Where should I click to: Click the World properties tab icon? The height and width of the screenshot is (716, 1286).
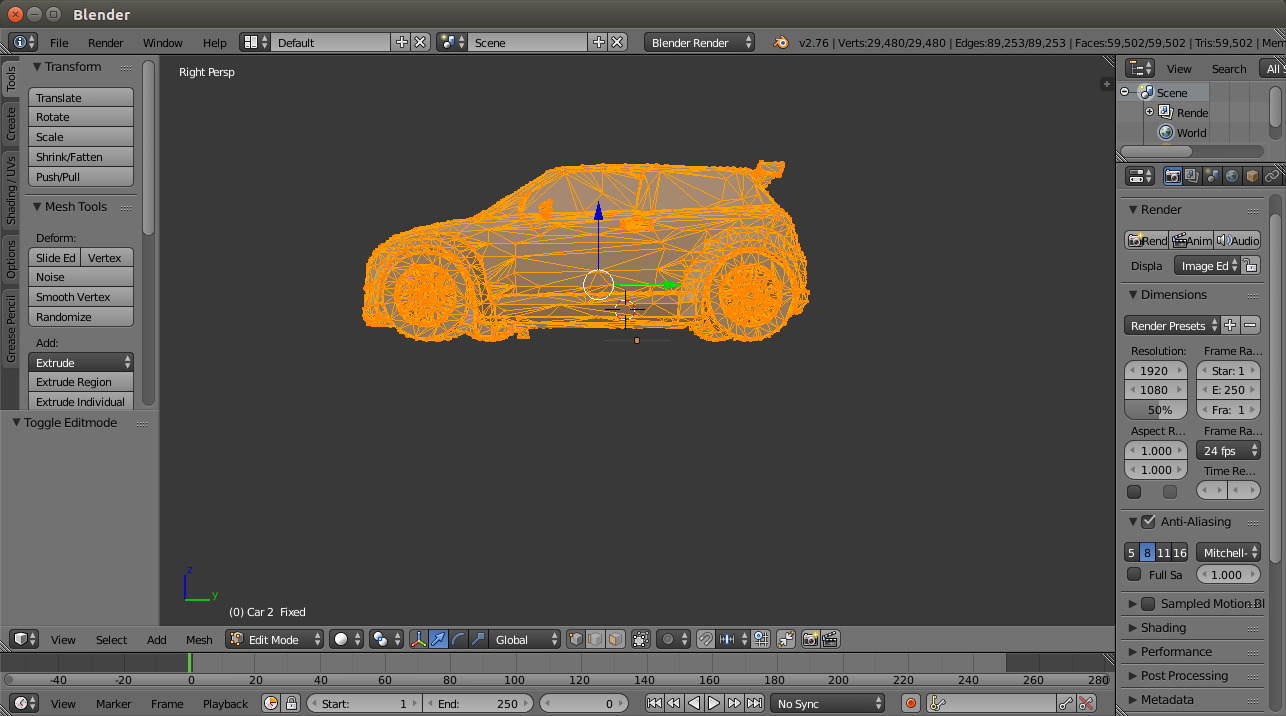coord(1232,176)
